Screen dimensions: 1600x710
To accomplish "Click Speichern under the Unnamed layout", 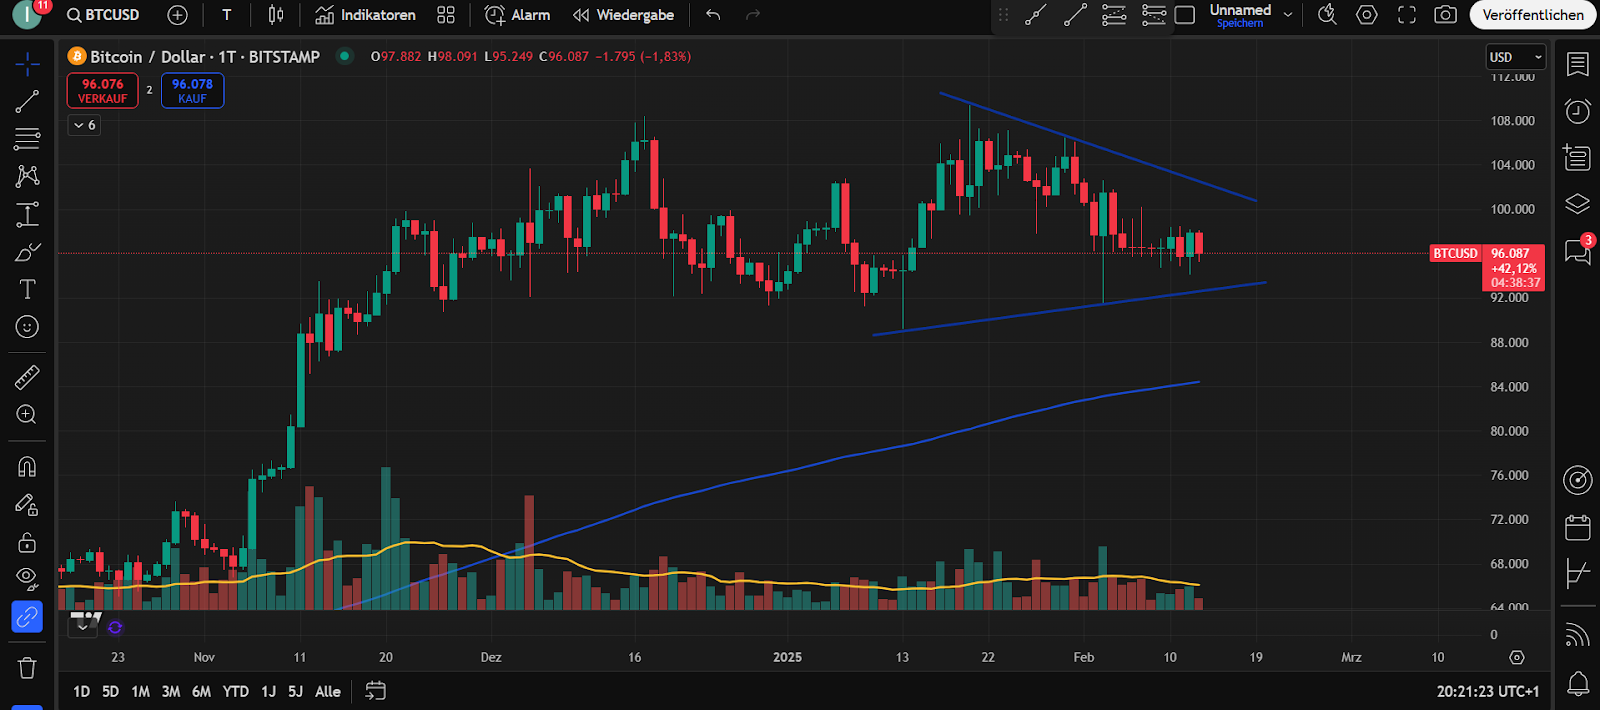I will coord(1240,23).
